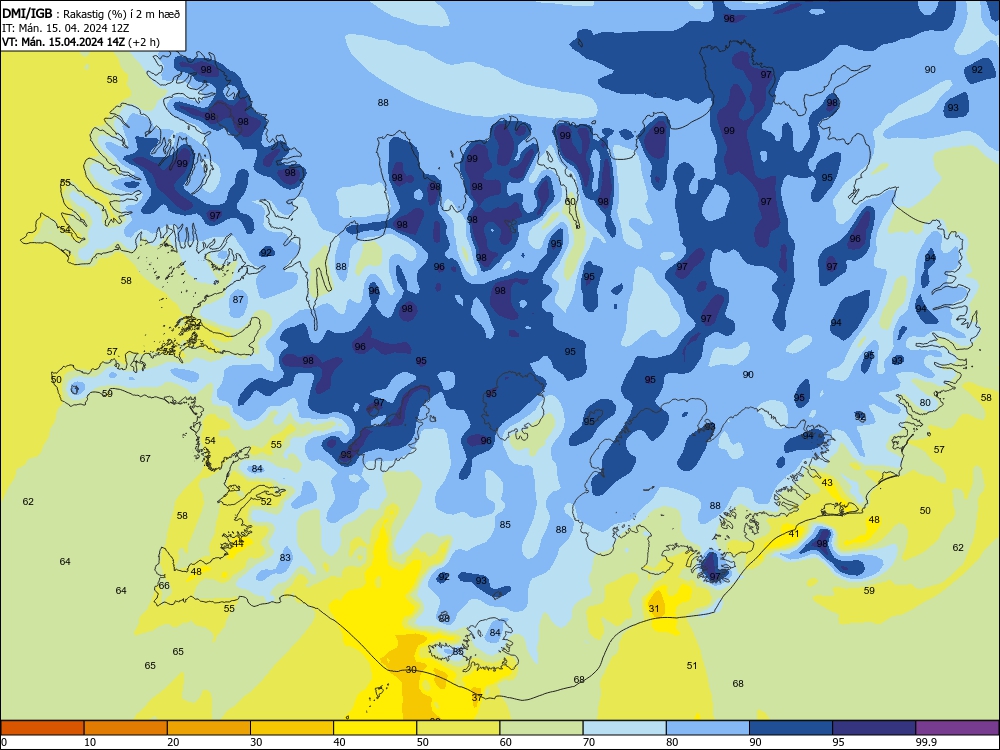The height and width of the screenshot is (750, 1000).
Task: Click the map value '66' on the southwest peninsula
Action: [165, 585]
